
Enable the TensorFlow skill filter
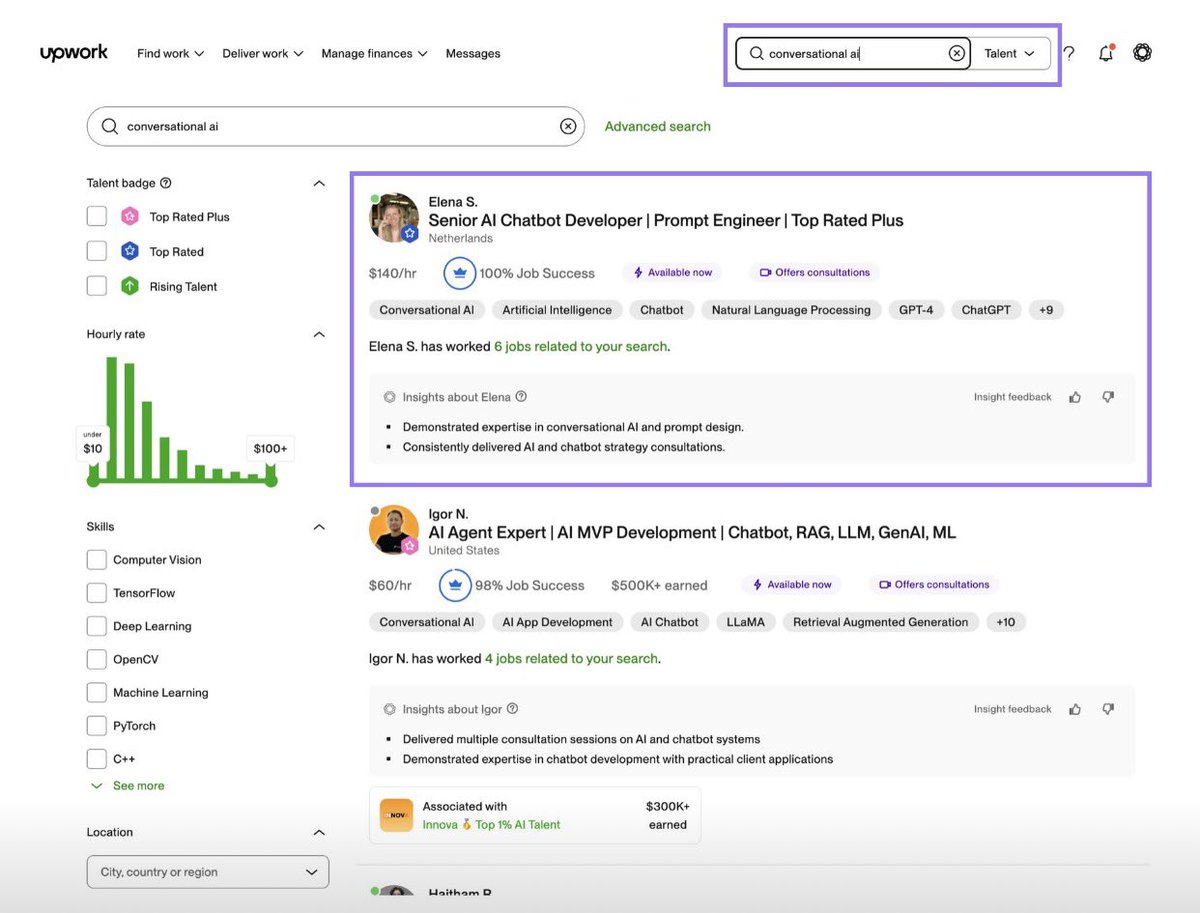coord(97,593)
